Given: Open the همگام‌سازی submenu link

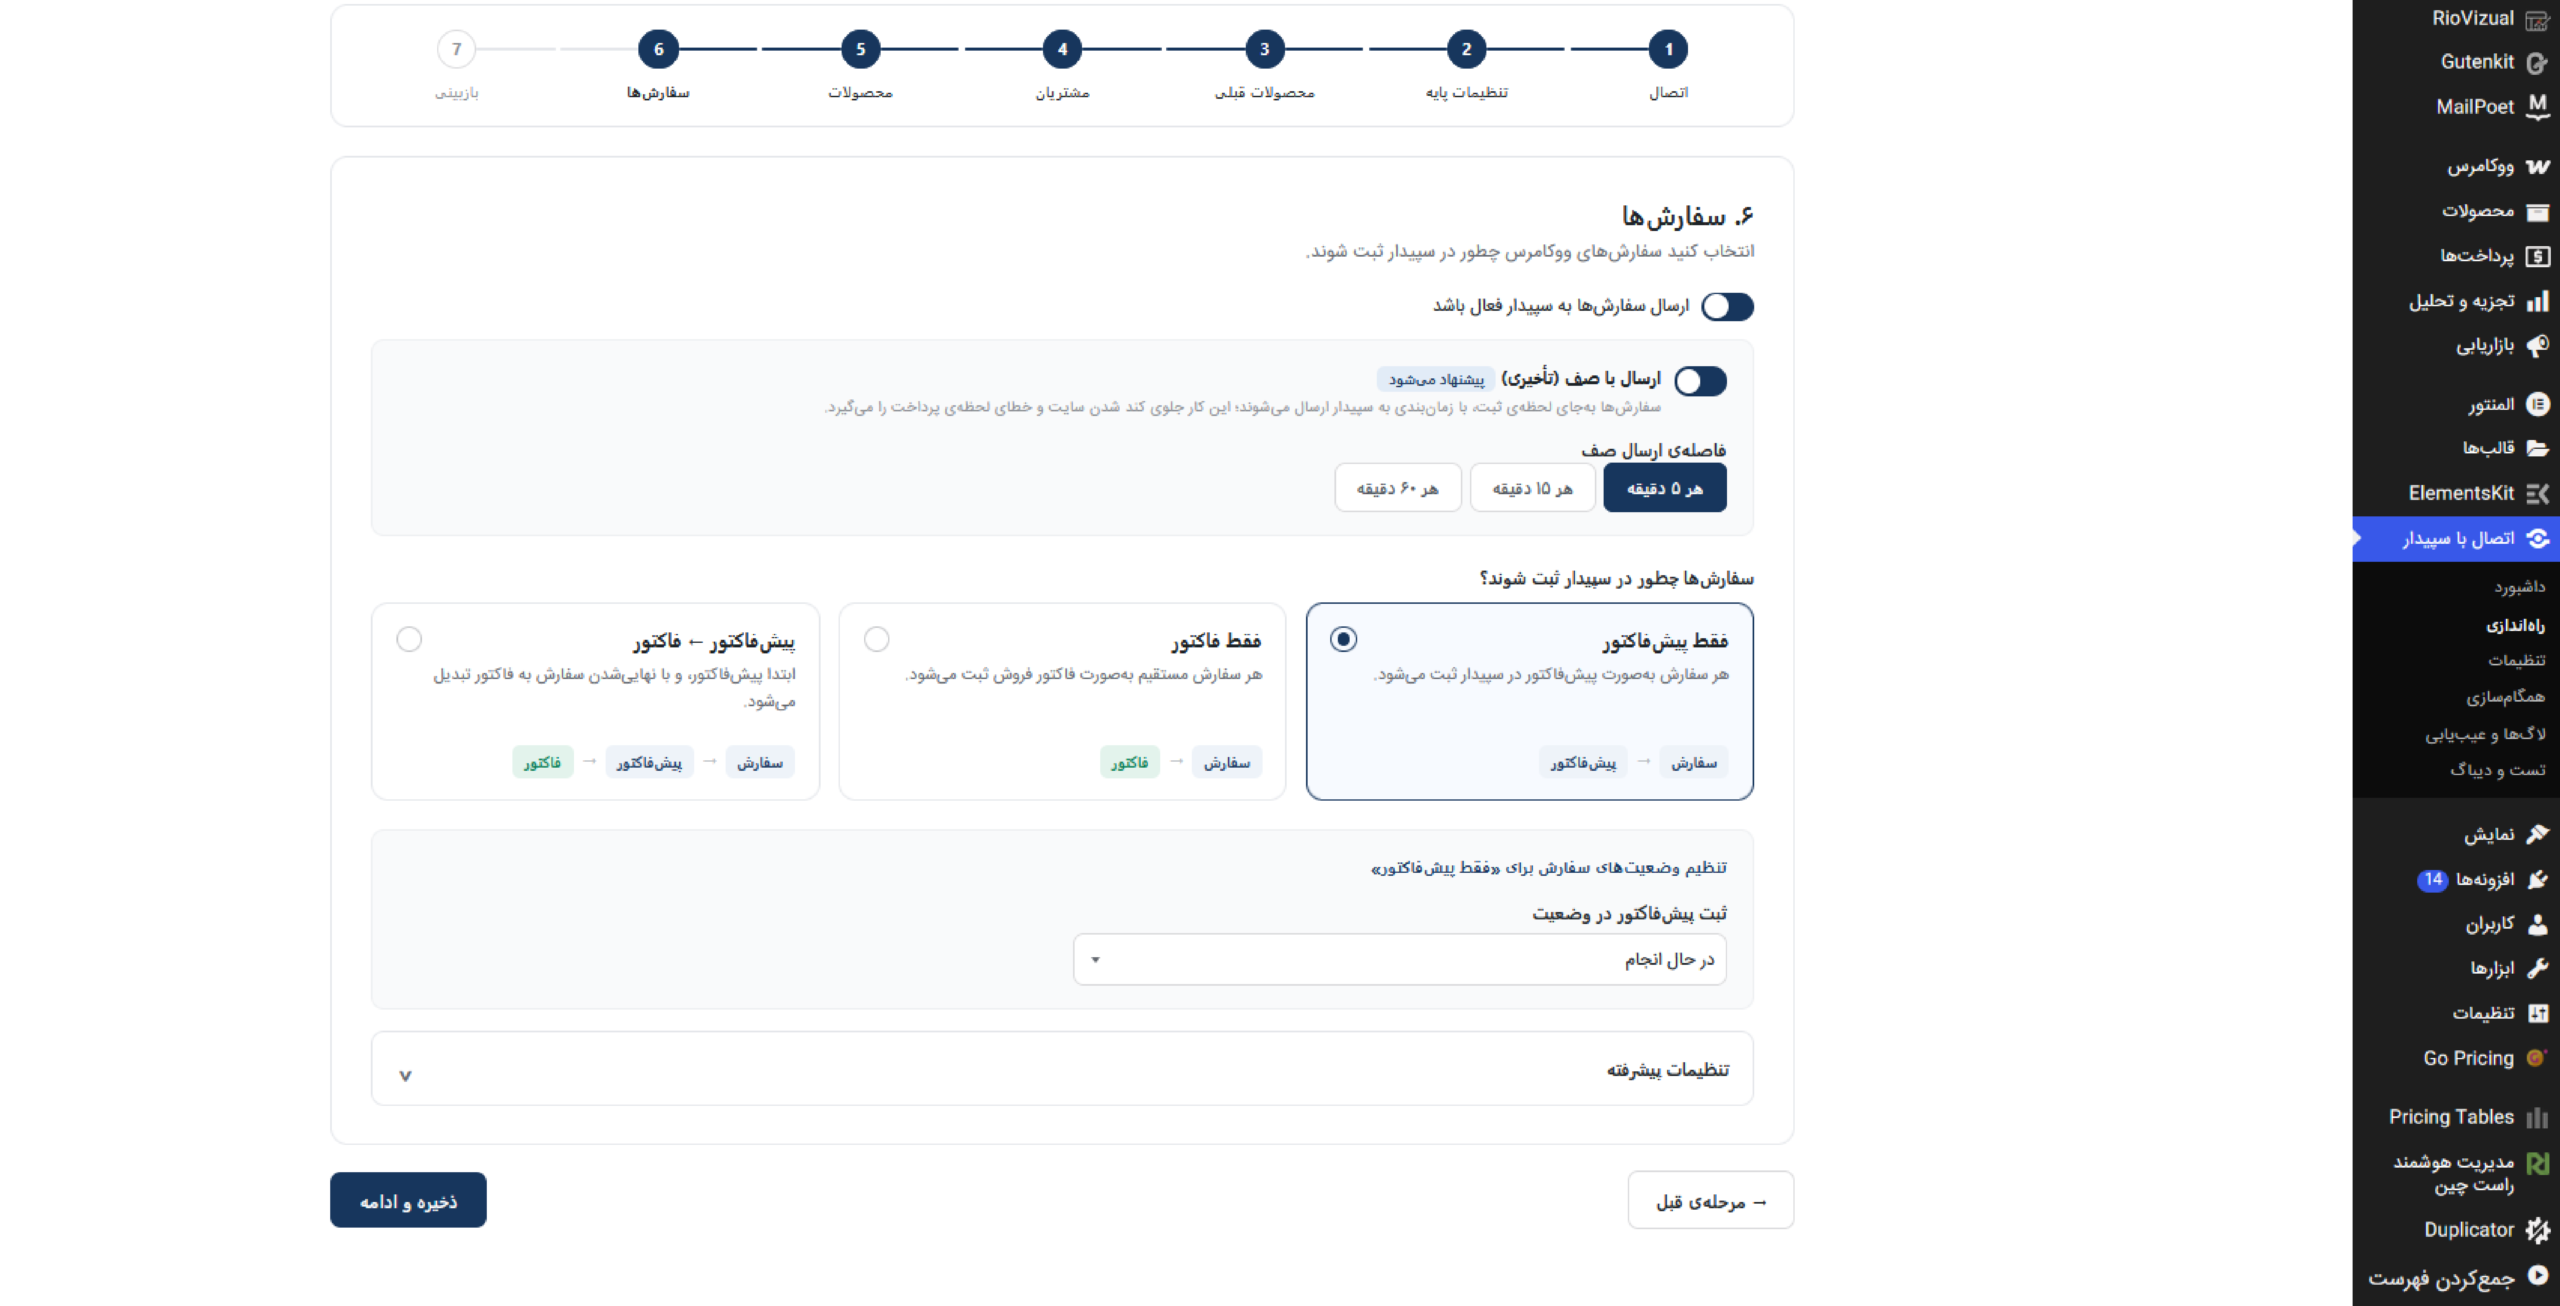Looking at the screenshot, I should click(x=2505, y=697).
